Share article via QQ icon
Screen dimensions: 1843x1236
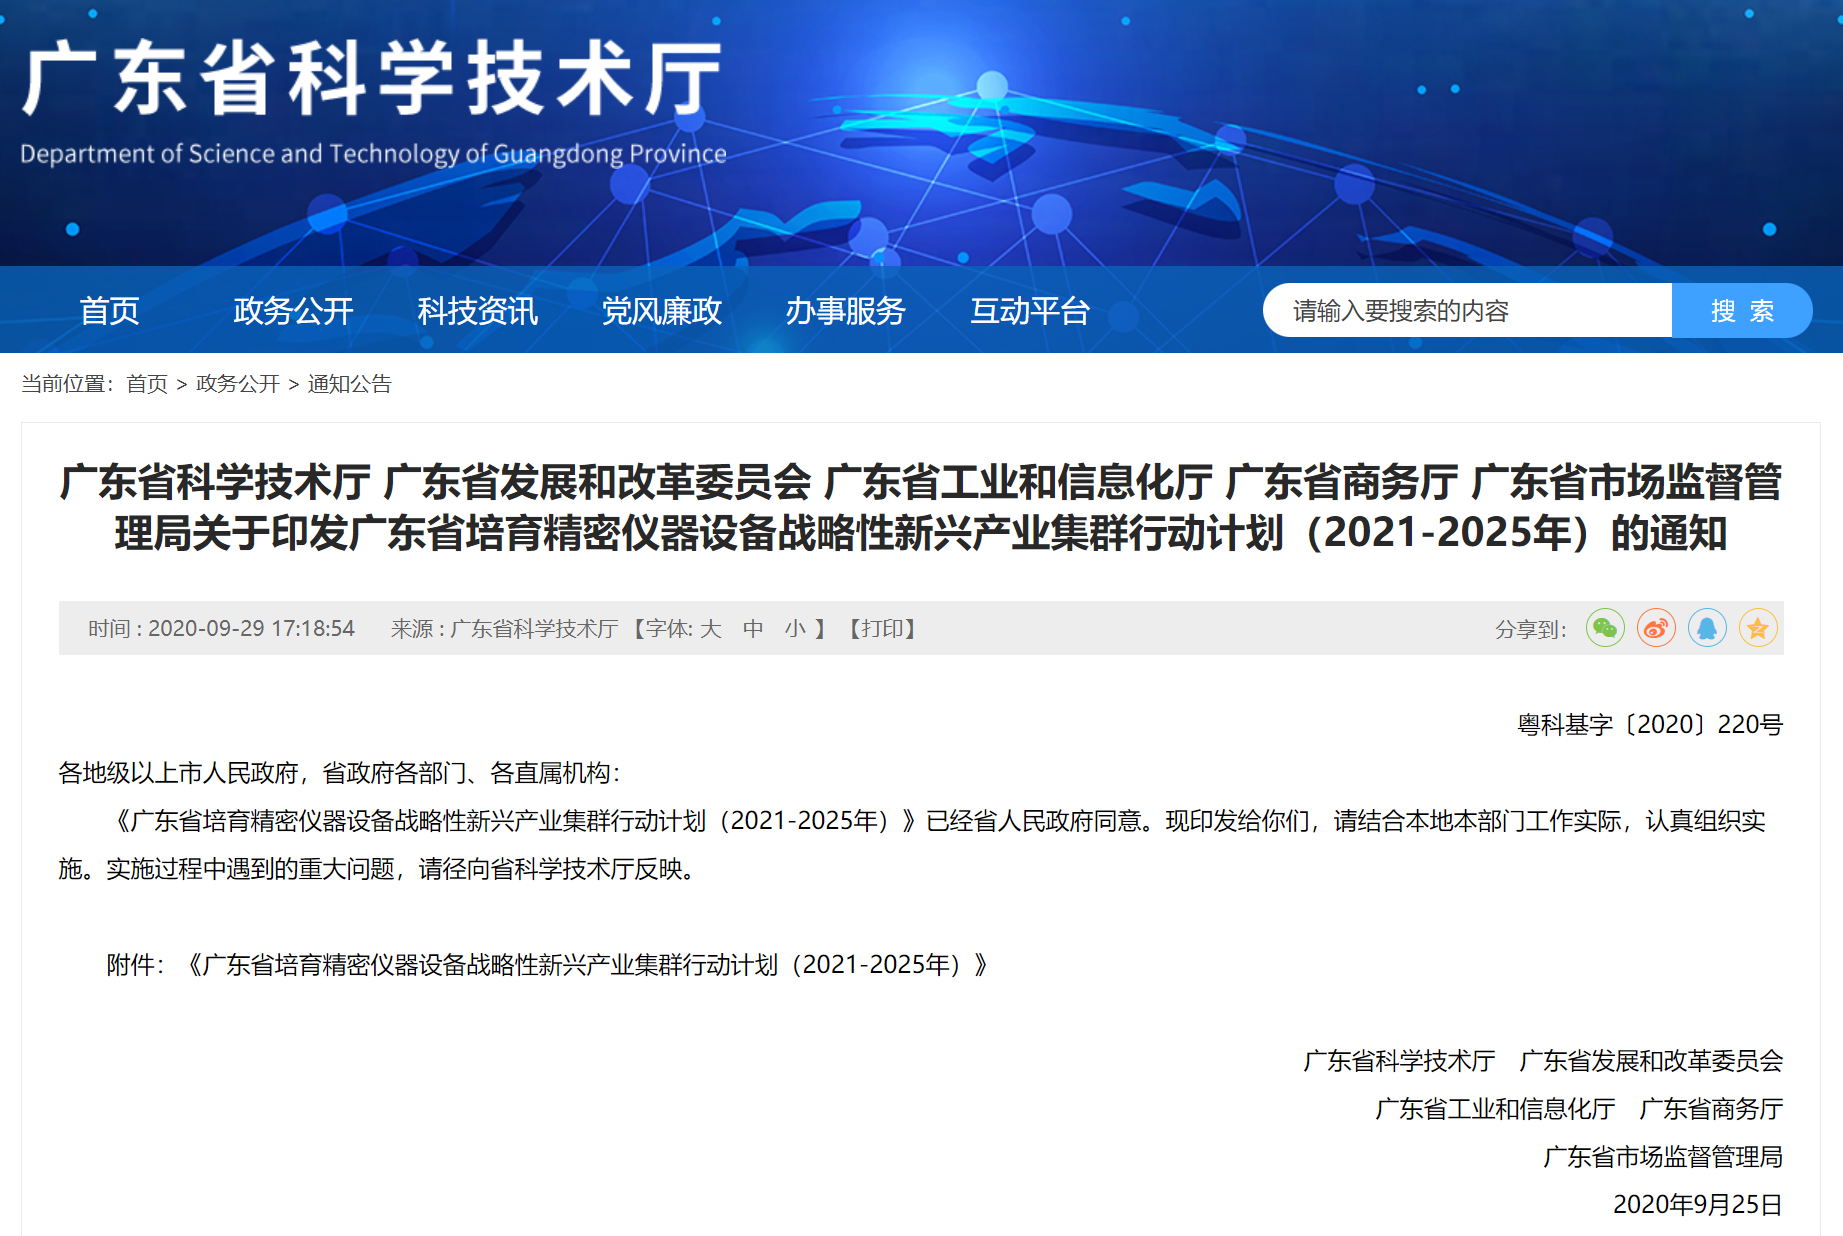[1707, 628]
